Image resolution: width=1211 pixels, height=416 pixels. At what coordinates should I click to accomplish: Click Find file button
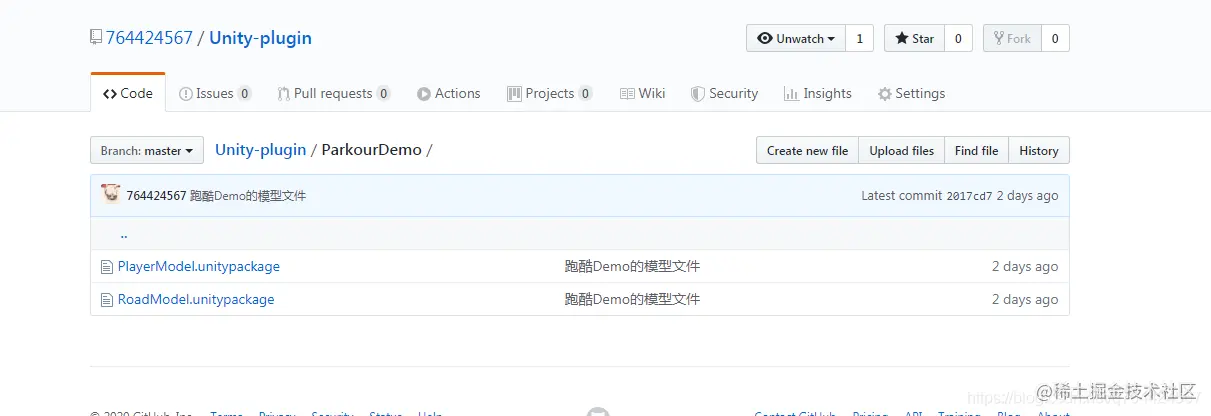coord(976,151)
